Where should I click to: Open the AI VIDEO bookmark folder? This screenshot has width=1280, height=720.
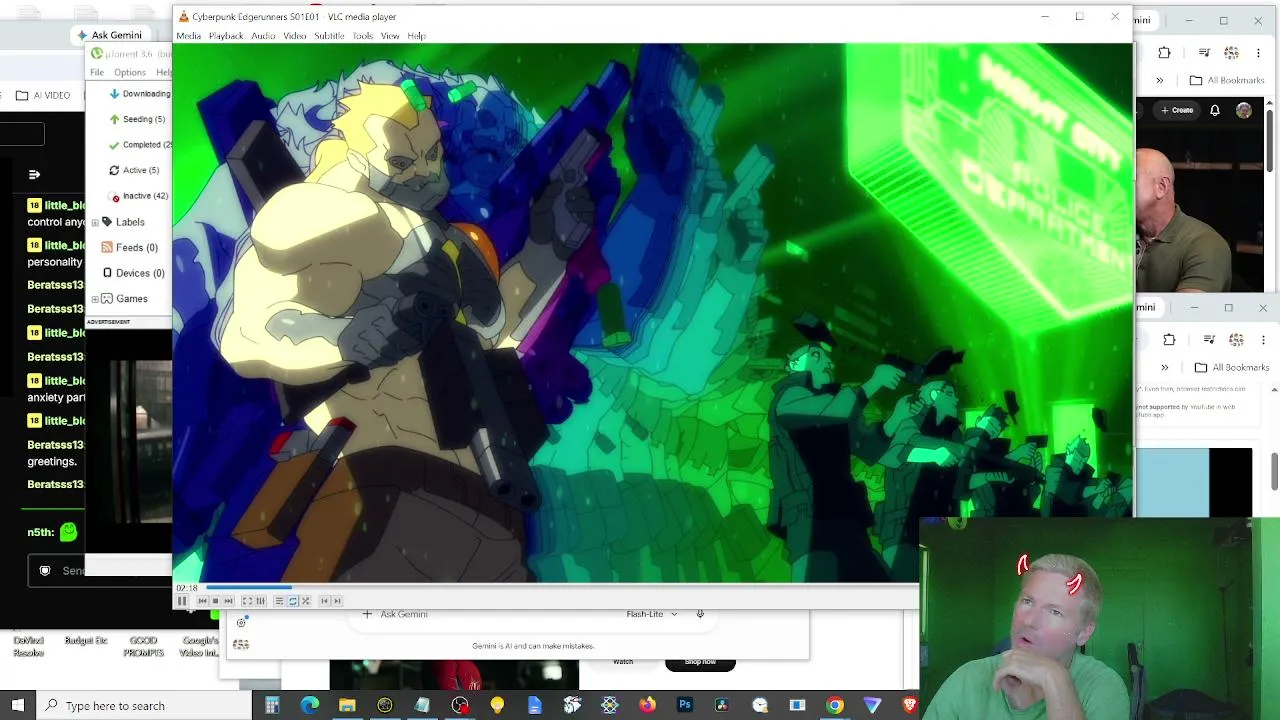tap(43, 95)
